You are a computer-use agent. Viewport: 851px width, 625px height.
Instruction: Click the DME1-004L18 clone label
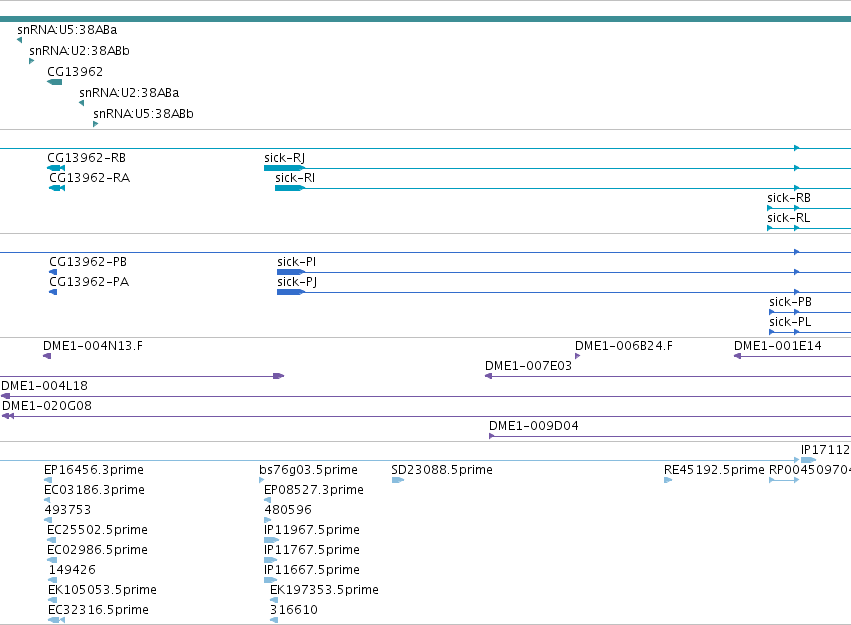click(x=45, y=386)
